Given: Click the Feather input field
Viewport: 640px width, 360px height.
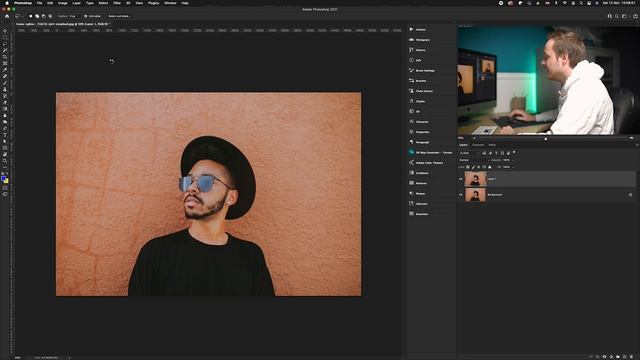Looking at the screenshot, I should (74, 16).
